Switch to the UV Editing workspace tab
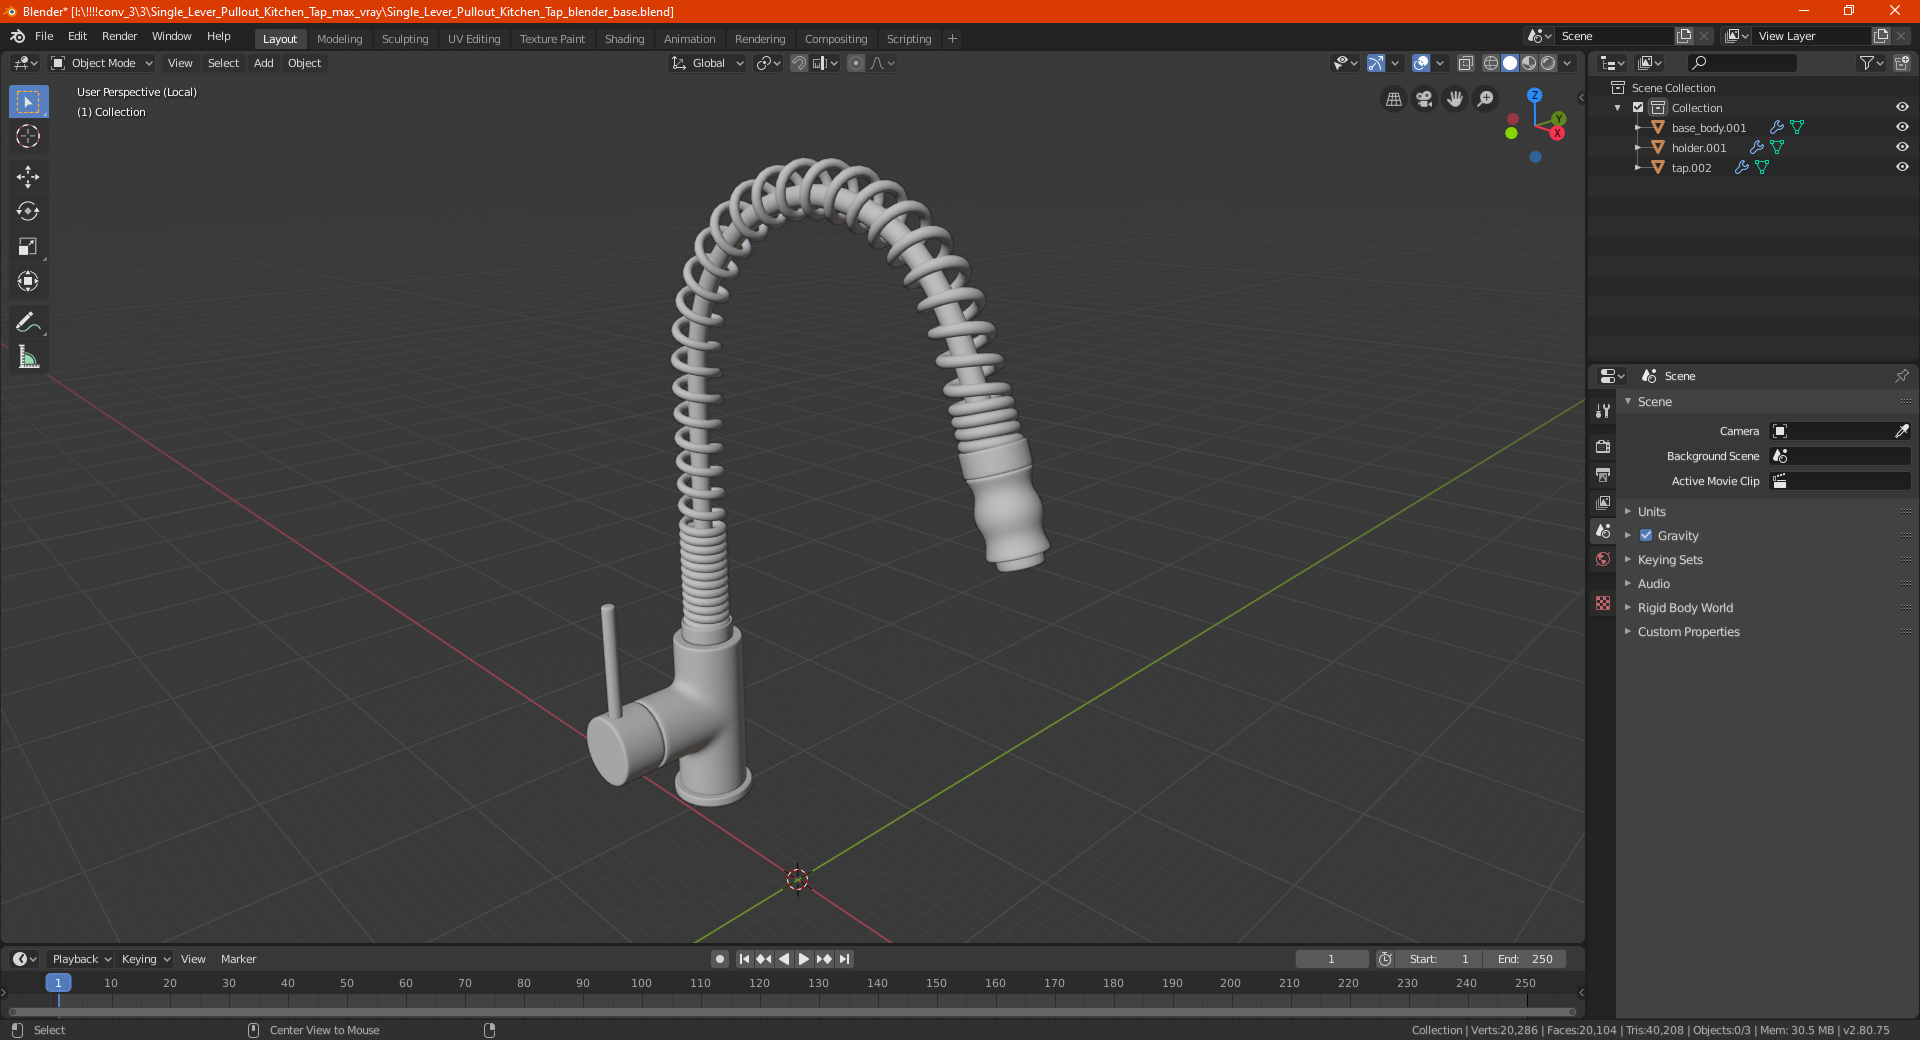 coord(474,39)
